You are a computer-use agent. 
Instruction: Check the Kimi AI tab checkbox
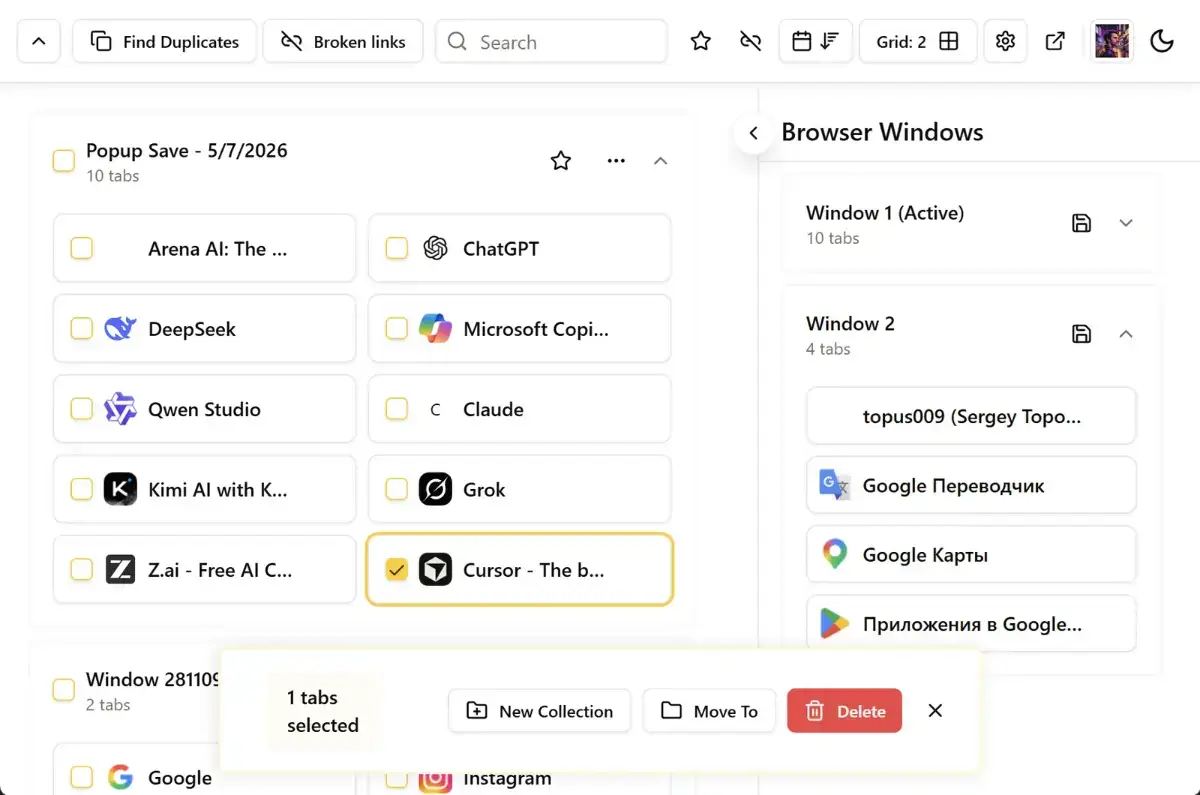click(x=82, y=489)
